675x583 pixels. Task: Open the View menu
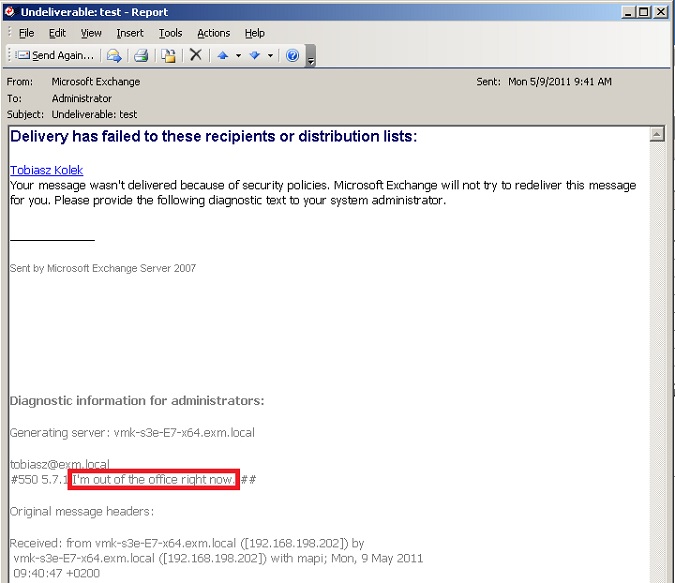[91, 33]
